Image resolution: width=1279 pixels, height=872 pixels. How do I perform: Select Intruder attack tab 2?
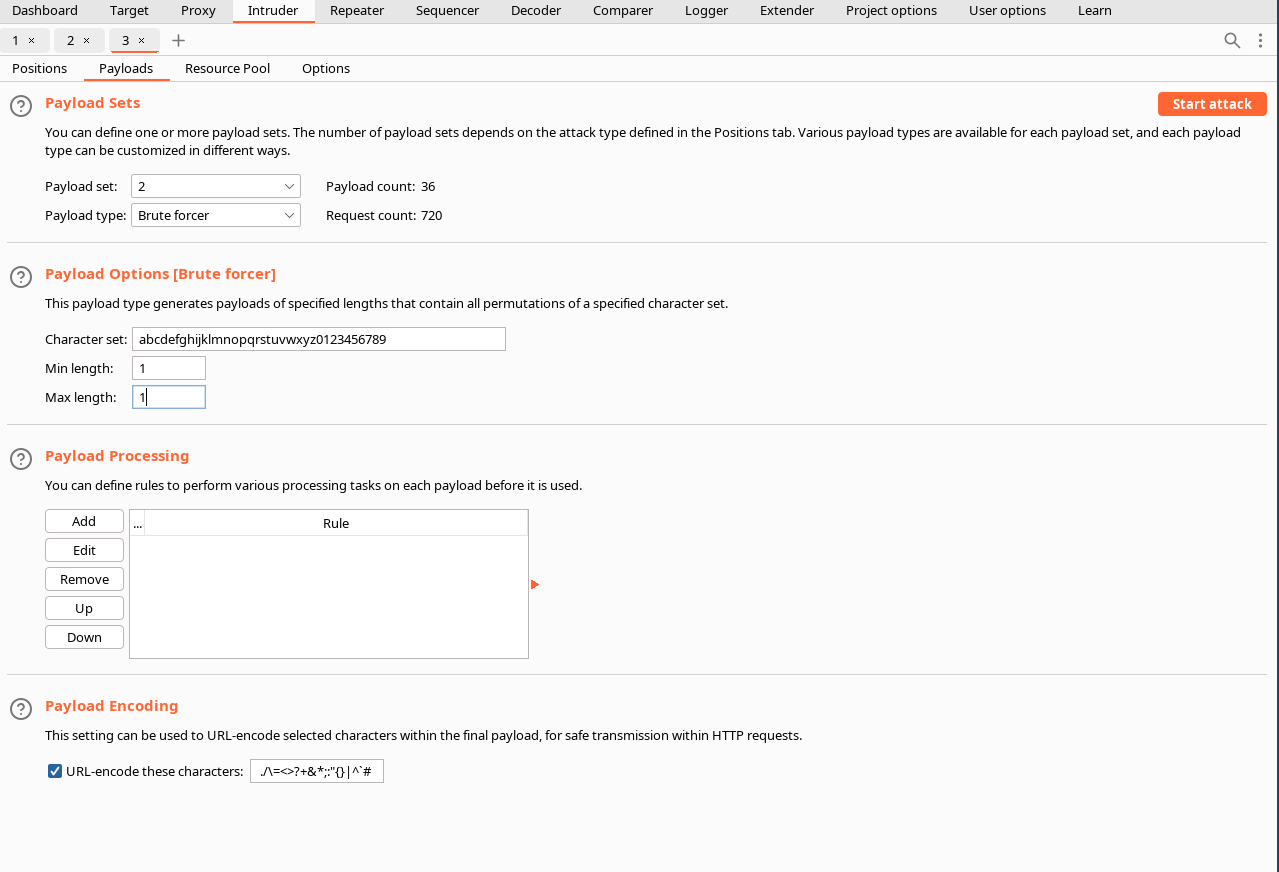point(71,40)
